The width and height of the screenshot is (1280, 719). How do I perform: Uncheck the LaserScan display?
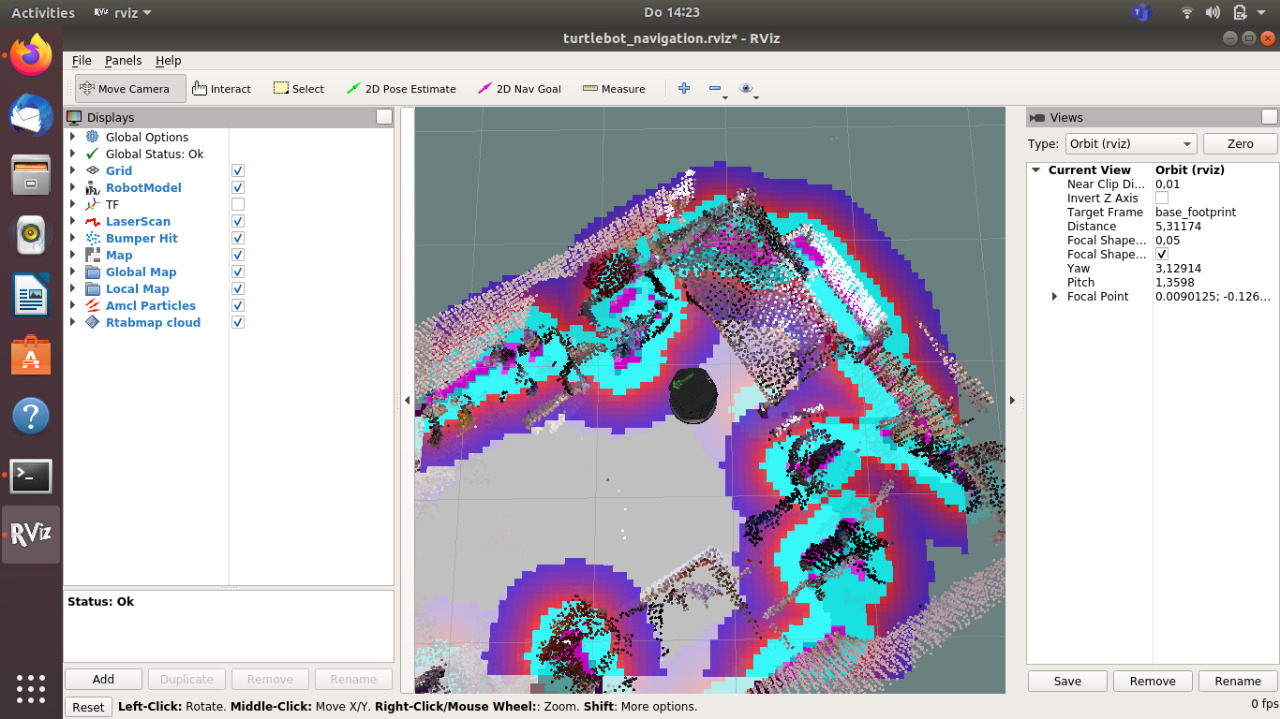point(238,221)
